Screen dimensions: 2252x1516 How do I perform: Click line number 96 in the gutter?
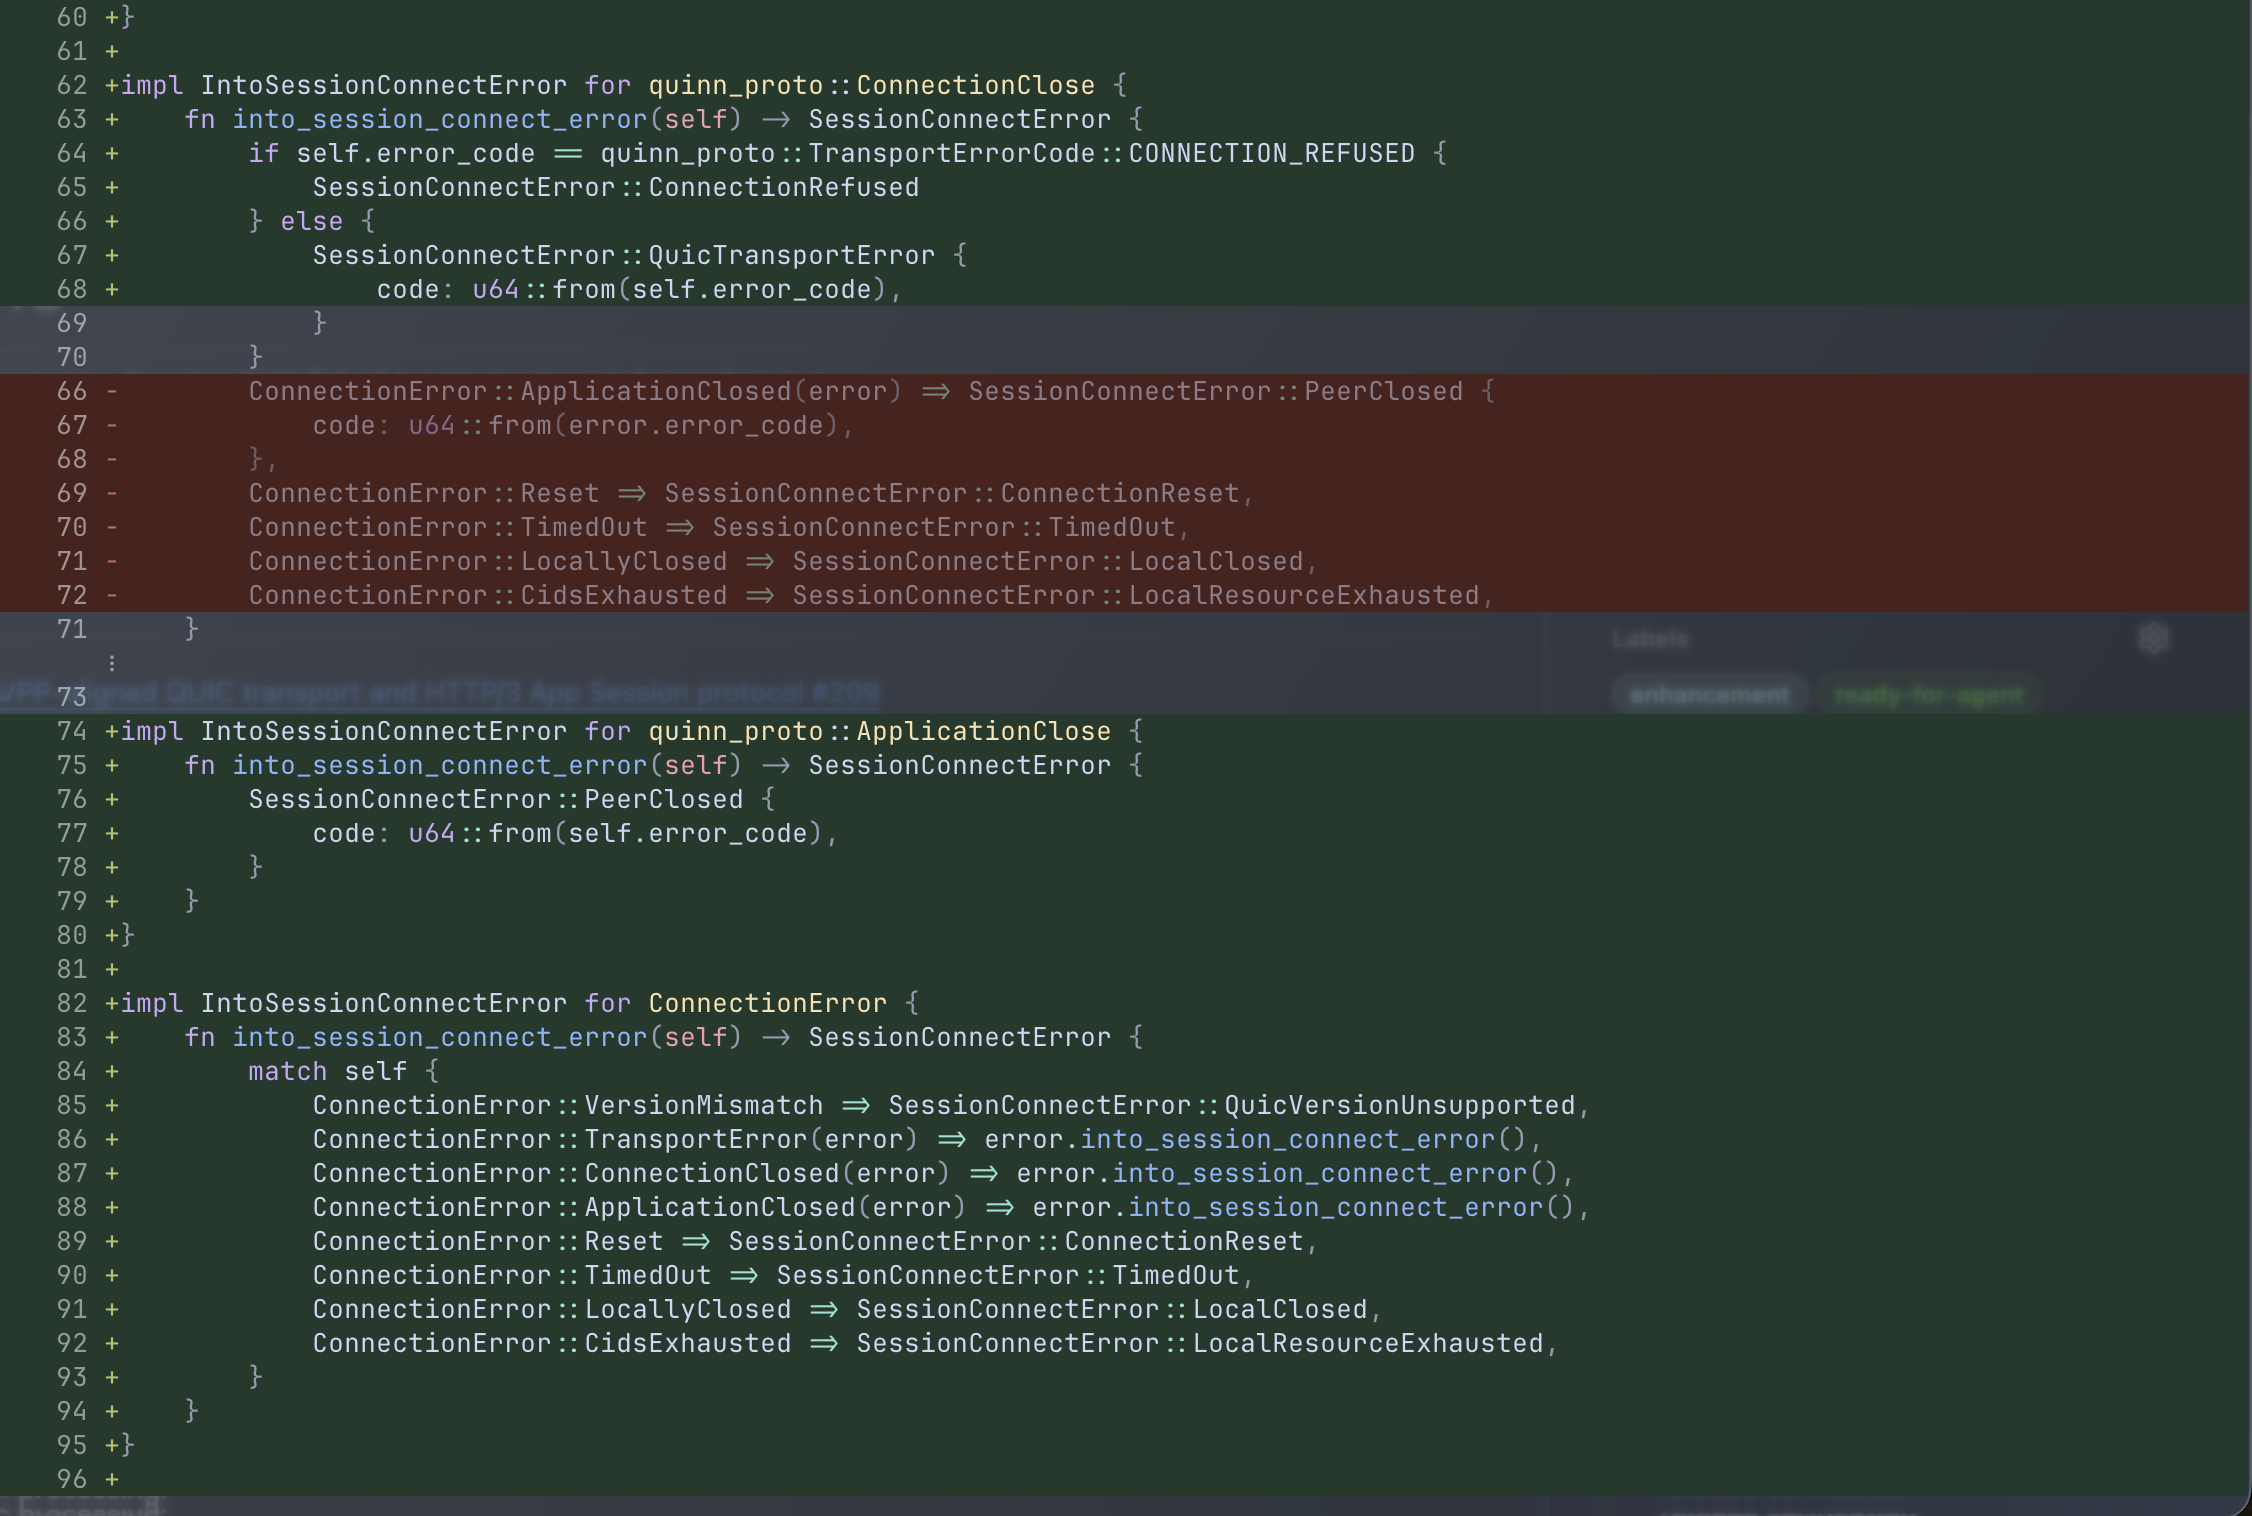click(x=72, y=1479)
